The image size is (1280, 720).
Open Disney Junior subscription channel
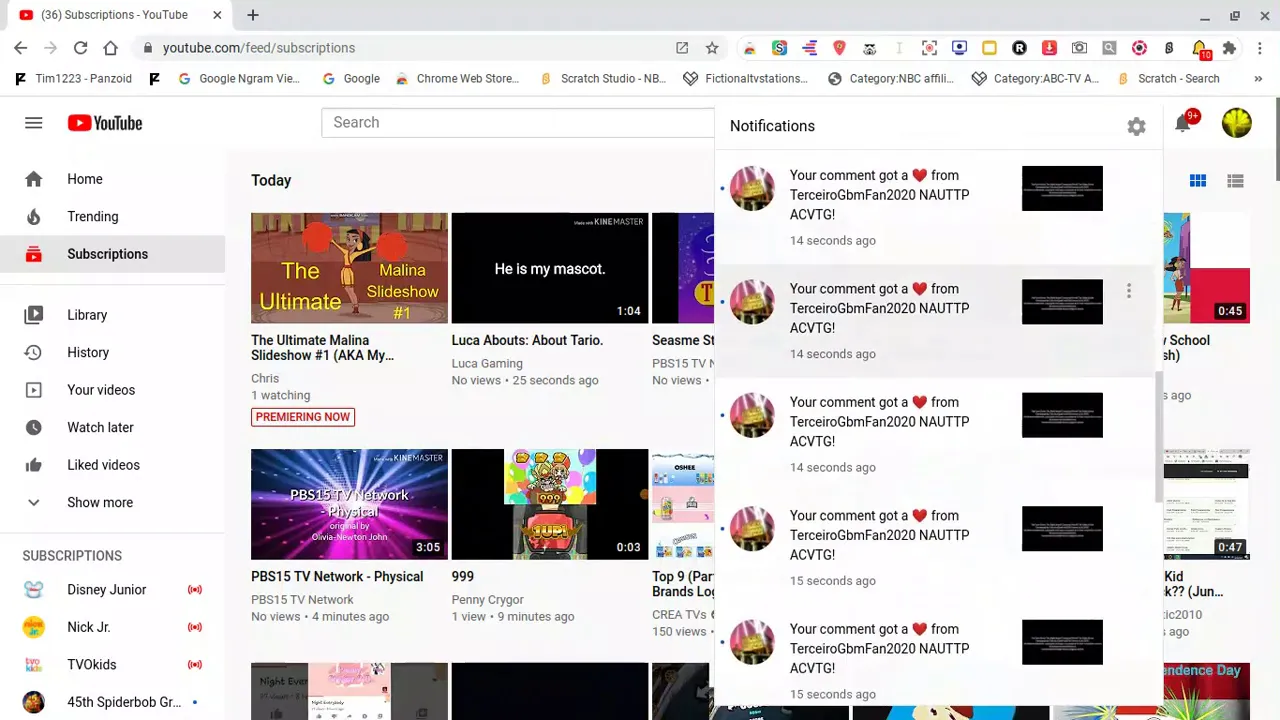click(x=112, y=590)
